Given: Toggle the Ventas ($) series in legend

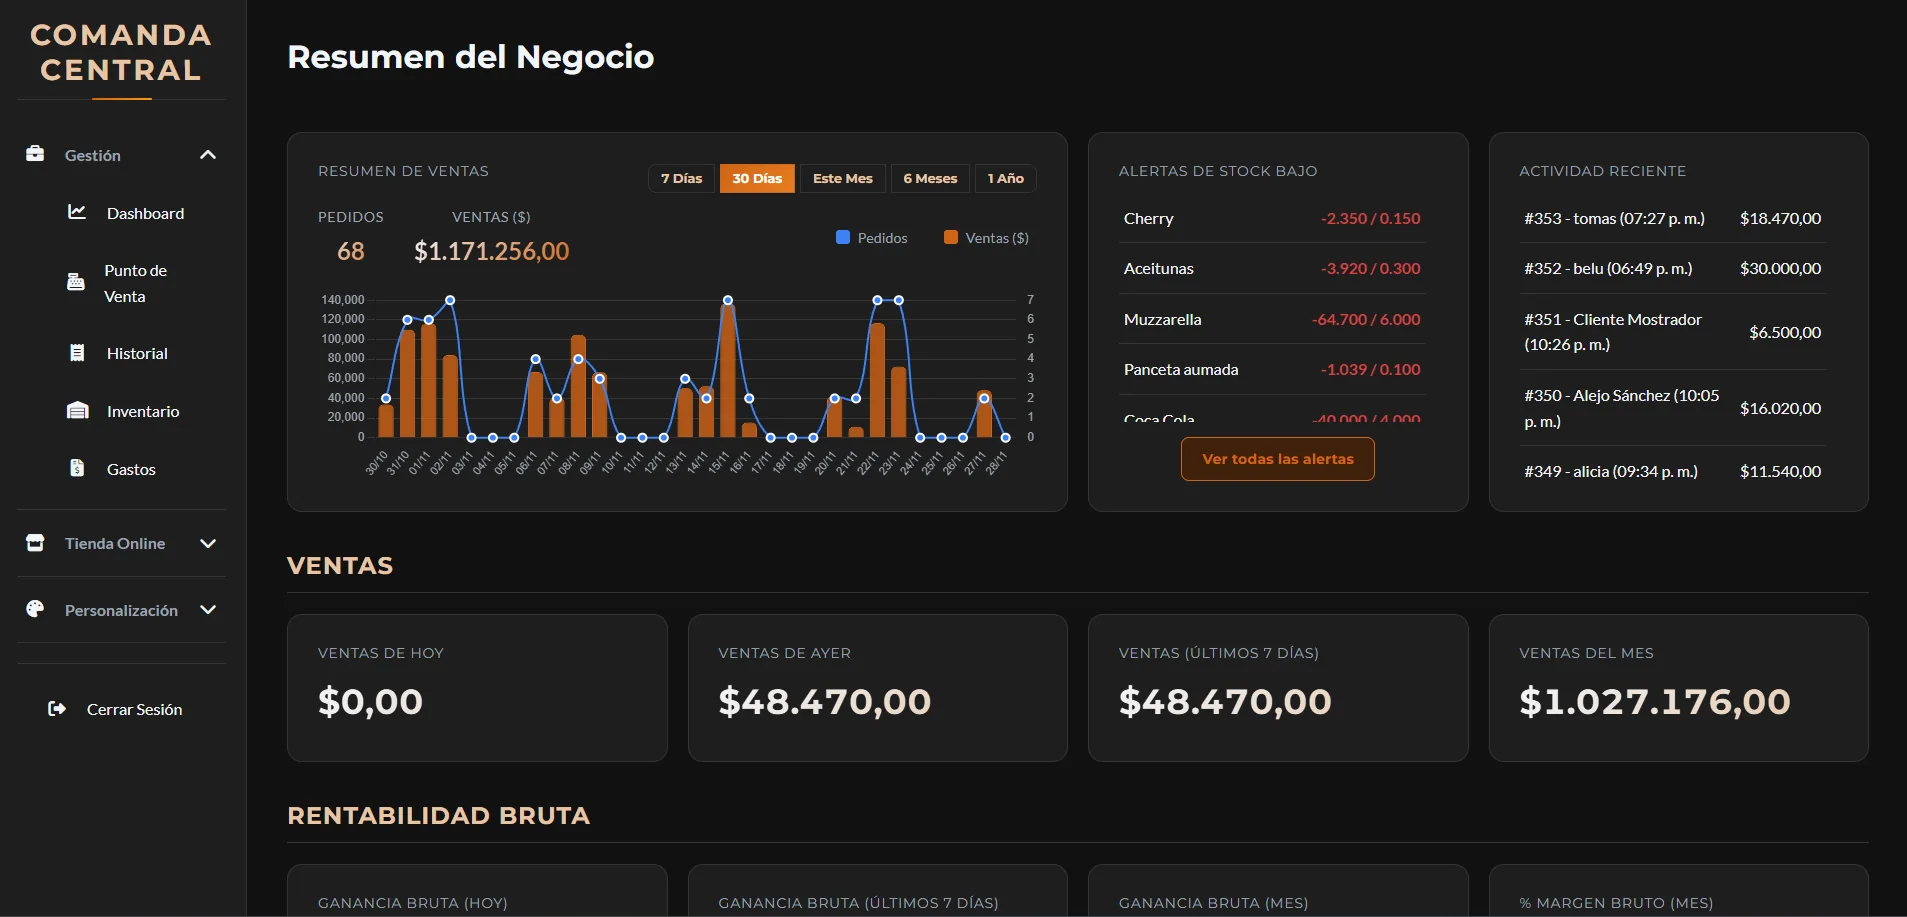Looking at the screenshot, I should click(986, 238).
